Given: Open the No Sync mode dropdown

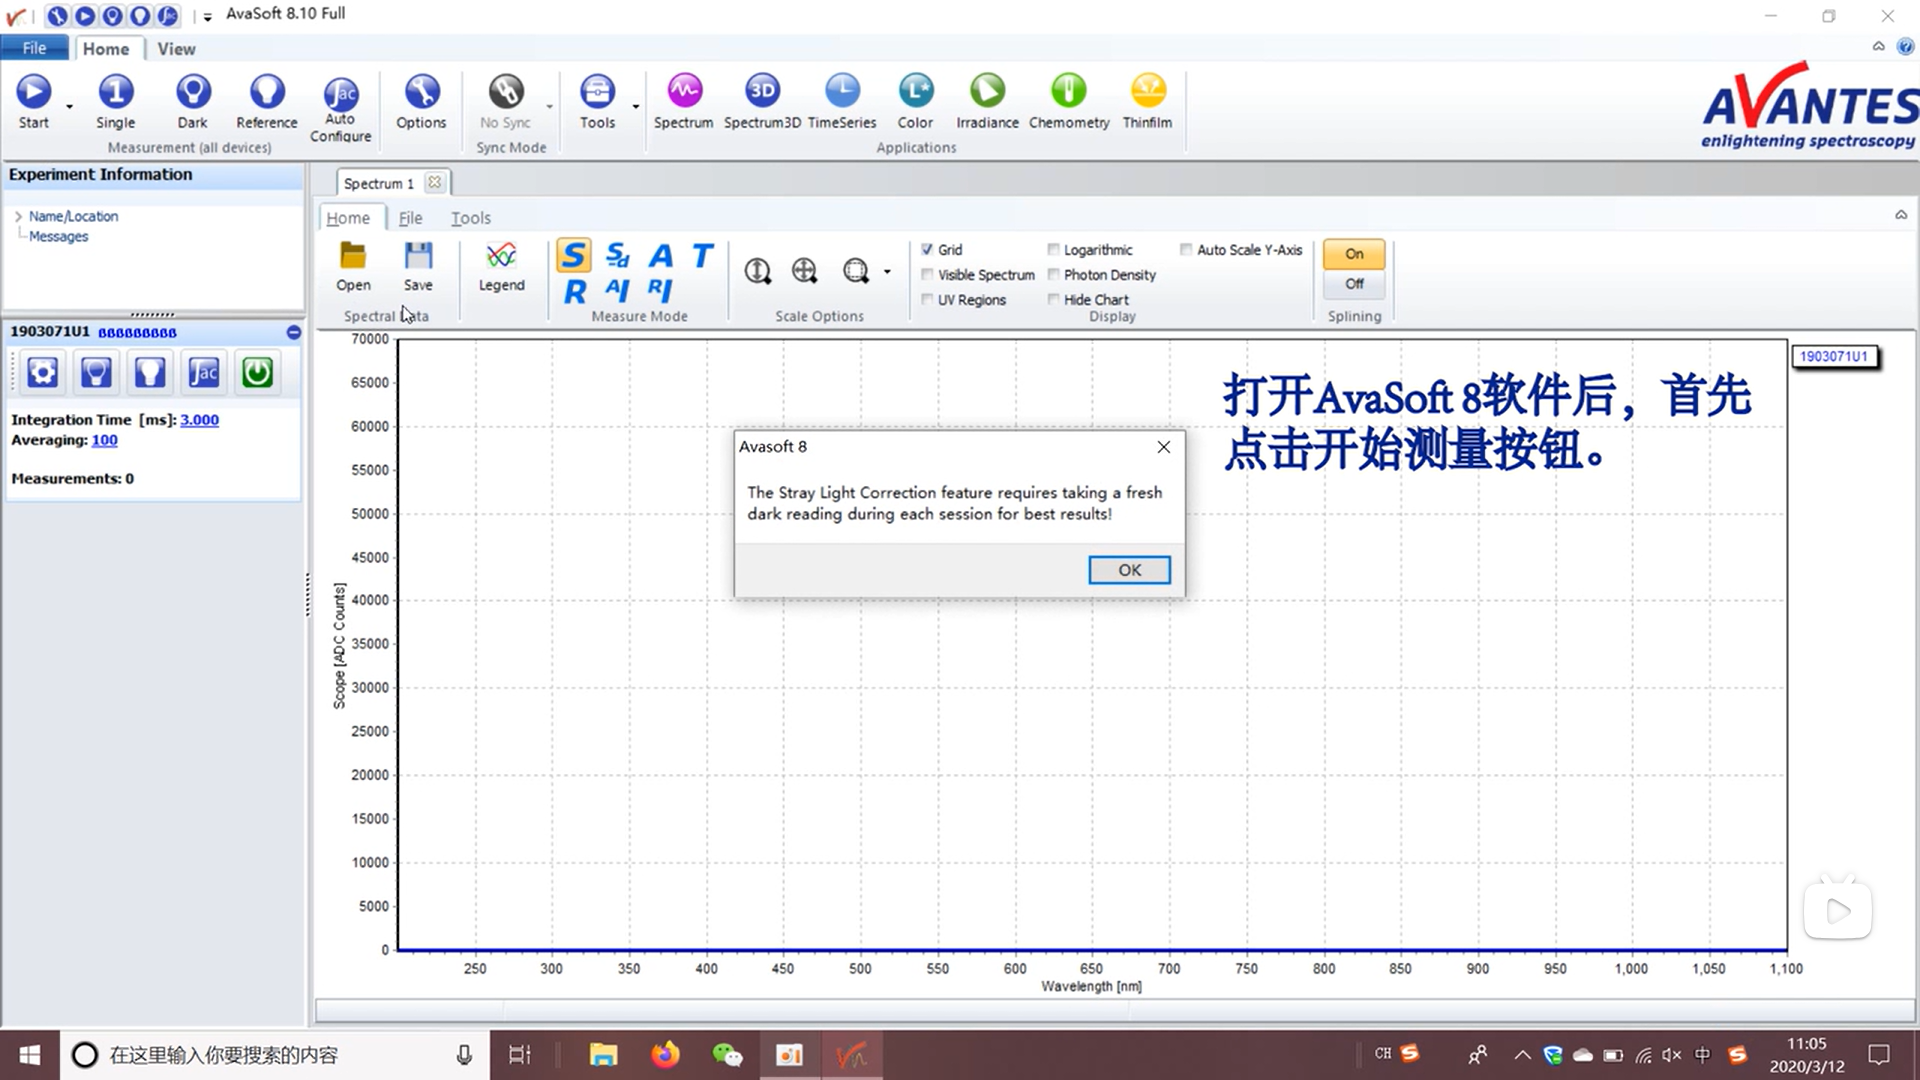Looking at the screenshot, I should click(548, 105).
